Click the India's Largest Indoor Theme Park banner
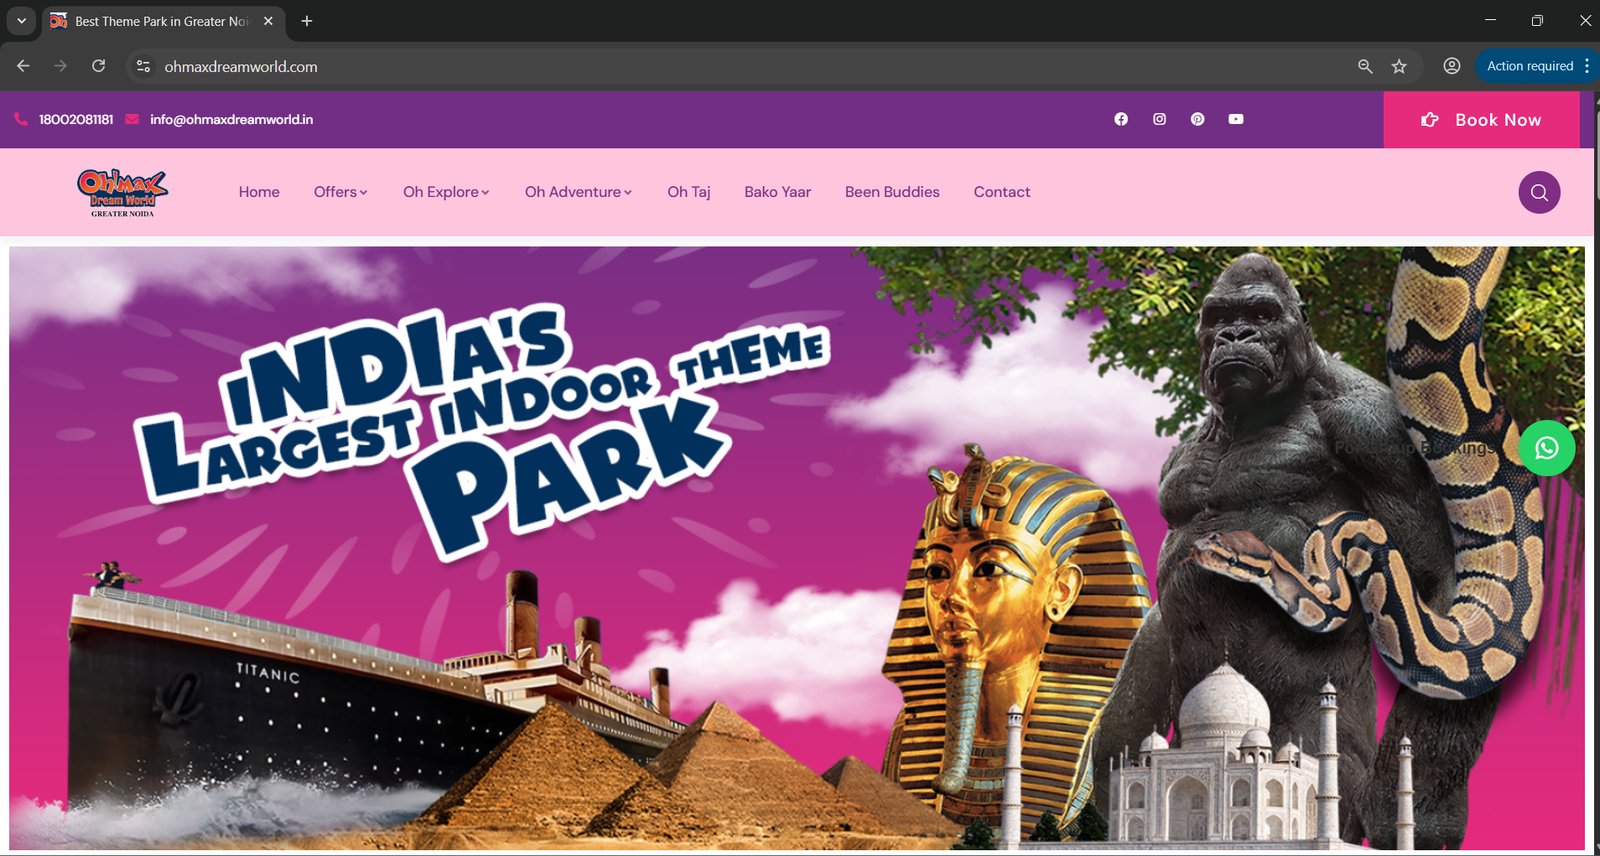This screenshot has width=1600, height=856. pyautogui.click(x=796, y=548)
